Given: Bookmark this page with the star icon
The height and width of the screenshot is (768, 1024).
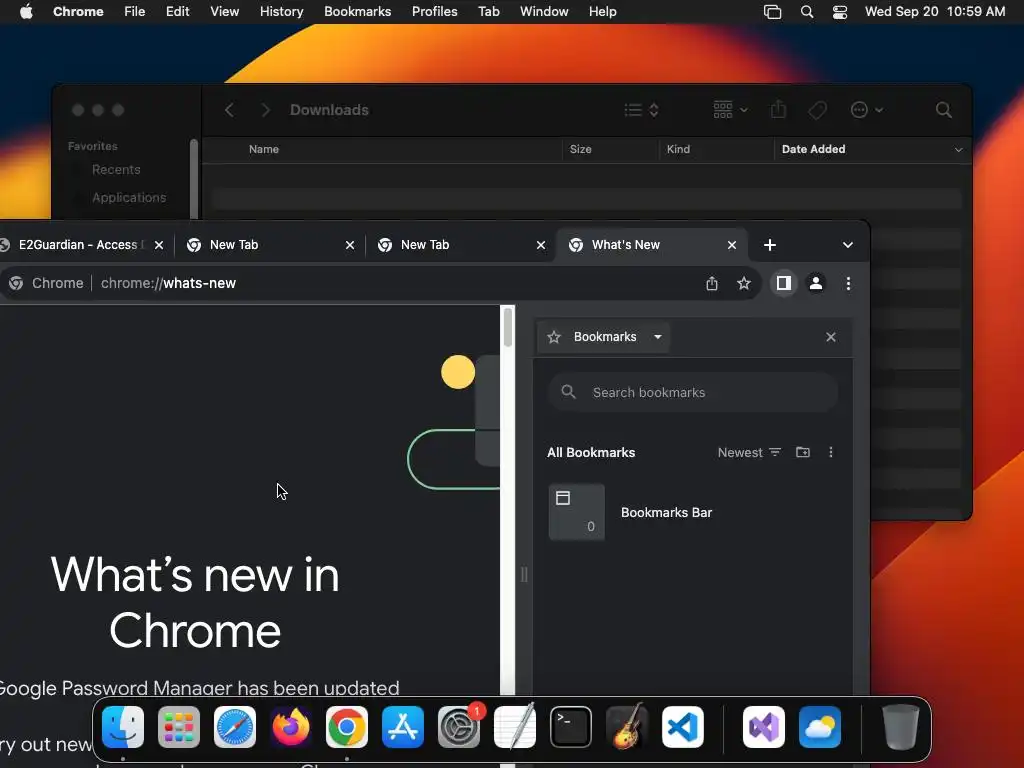Looking at the screenshot, I should (x=744, y=283).
